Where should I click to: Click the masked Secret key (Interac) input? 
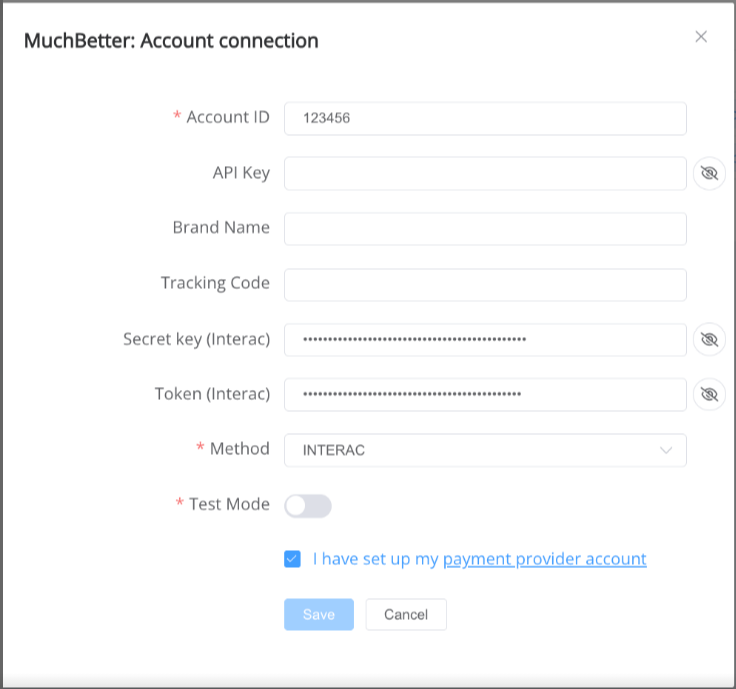pyautogui.click(x=485, y=340)
